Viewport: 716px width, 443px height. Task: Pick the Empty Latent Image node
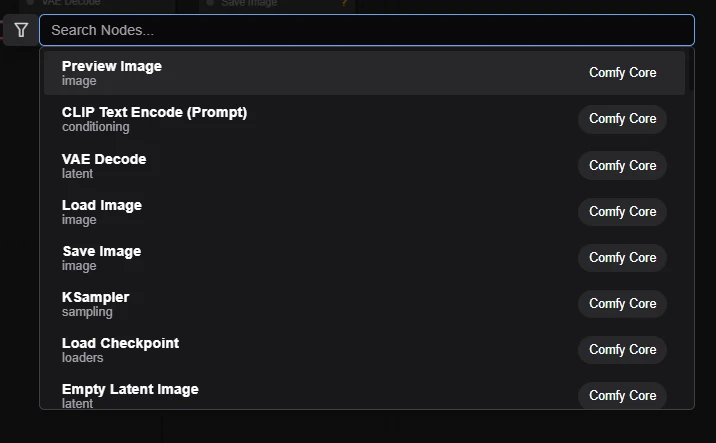click(x=130, y=395)
